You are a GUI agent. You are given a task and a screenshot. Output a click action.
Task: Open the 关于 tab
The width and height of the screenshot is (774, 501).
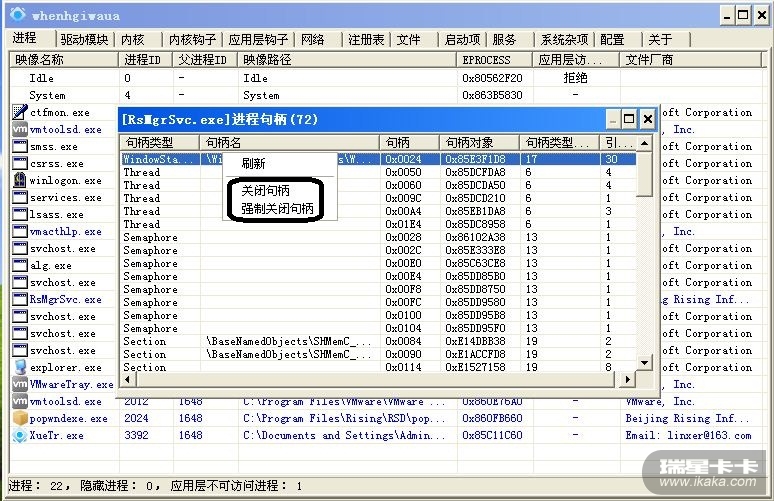660,39
